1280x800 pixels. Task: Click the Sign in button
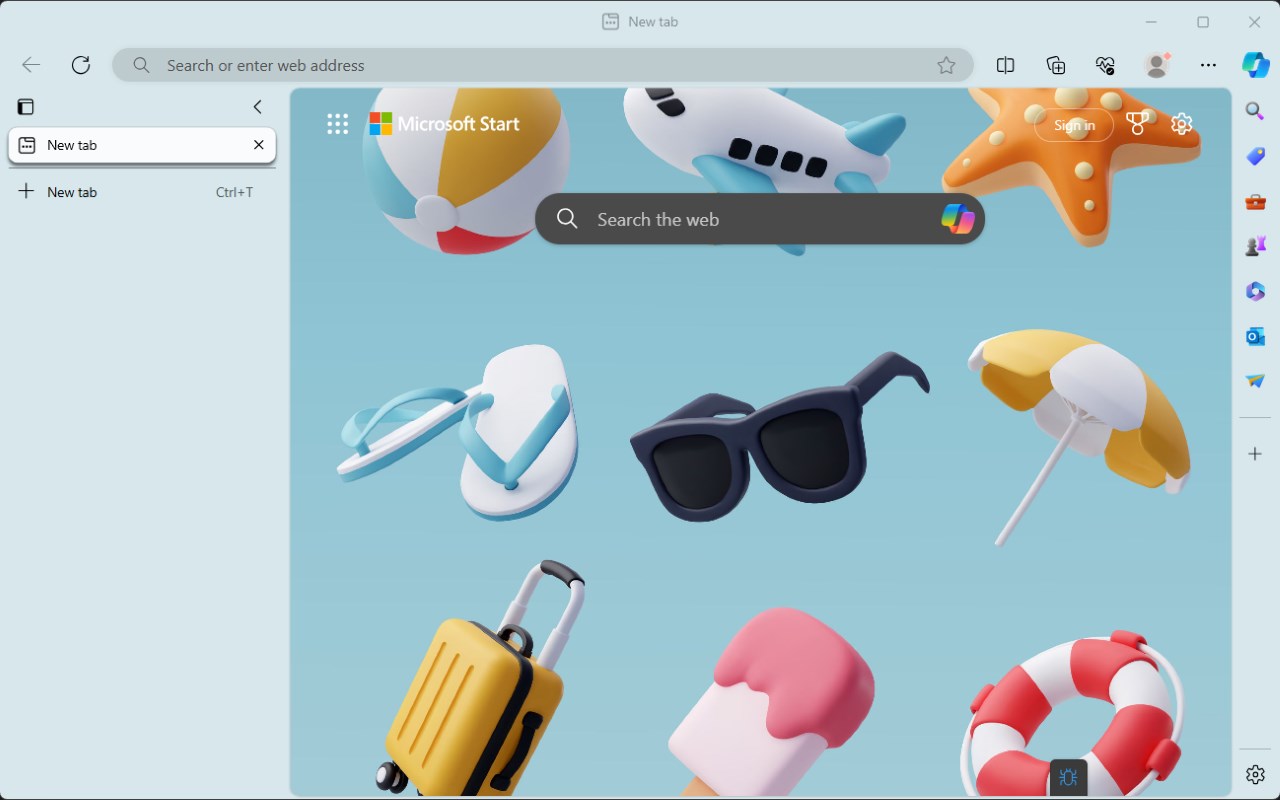[x=1074, y=125]
